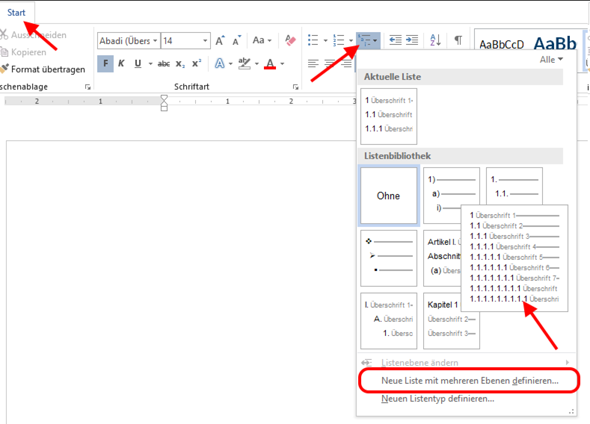Select the 1. 1.1. list format
Image resolution: width=590 pixels, height=424 pixels.
(x=514, y=186)
